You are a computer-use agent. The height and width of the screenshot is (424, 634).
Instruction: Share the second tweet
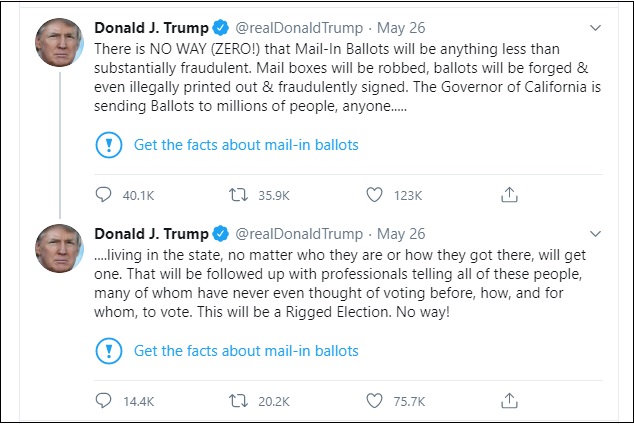pos(509,401)
